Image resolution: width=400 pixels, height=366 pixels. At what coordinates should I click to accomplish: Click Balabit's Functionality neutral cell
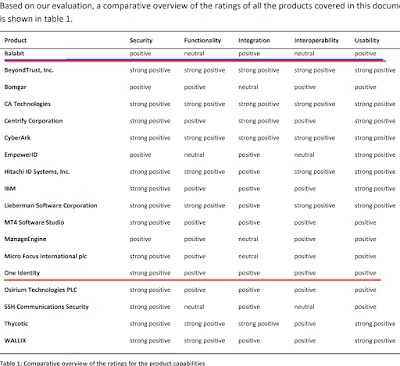tap(194, 53)
